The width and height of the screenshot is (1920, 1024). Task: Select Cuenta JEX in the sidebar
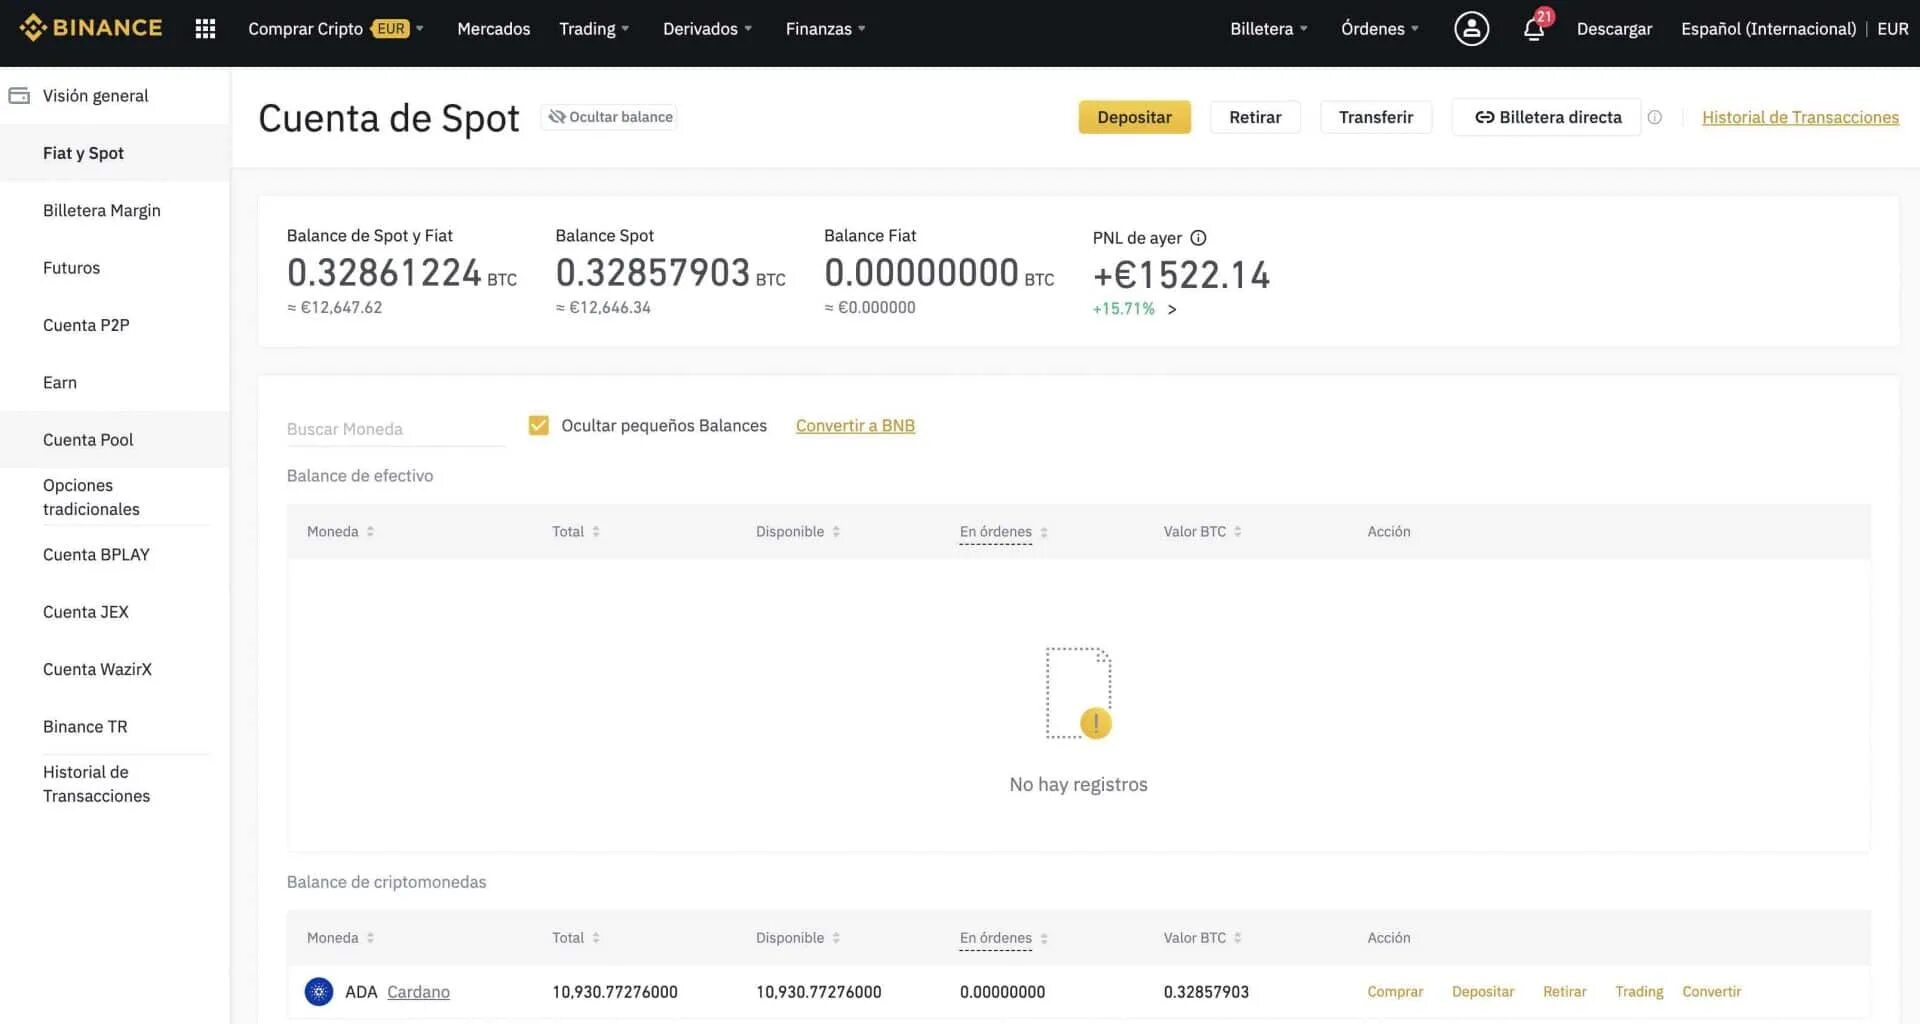click(115, 612)
